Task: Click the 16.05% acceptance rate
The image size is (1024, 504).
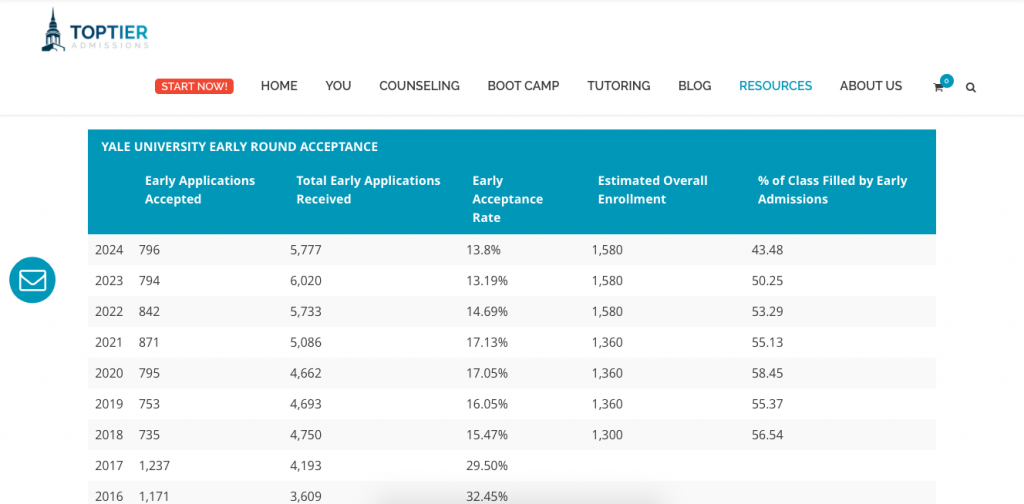Action: tap(487, 404)
